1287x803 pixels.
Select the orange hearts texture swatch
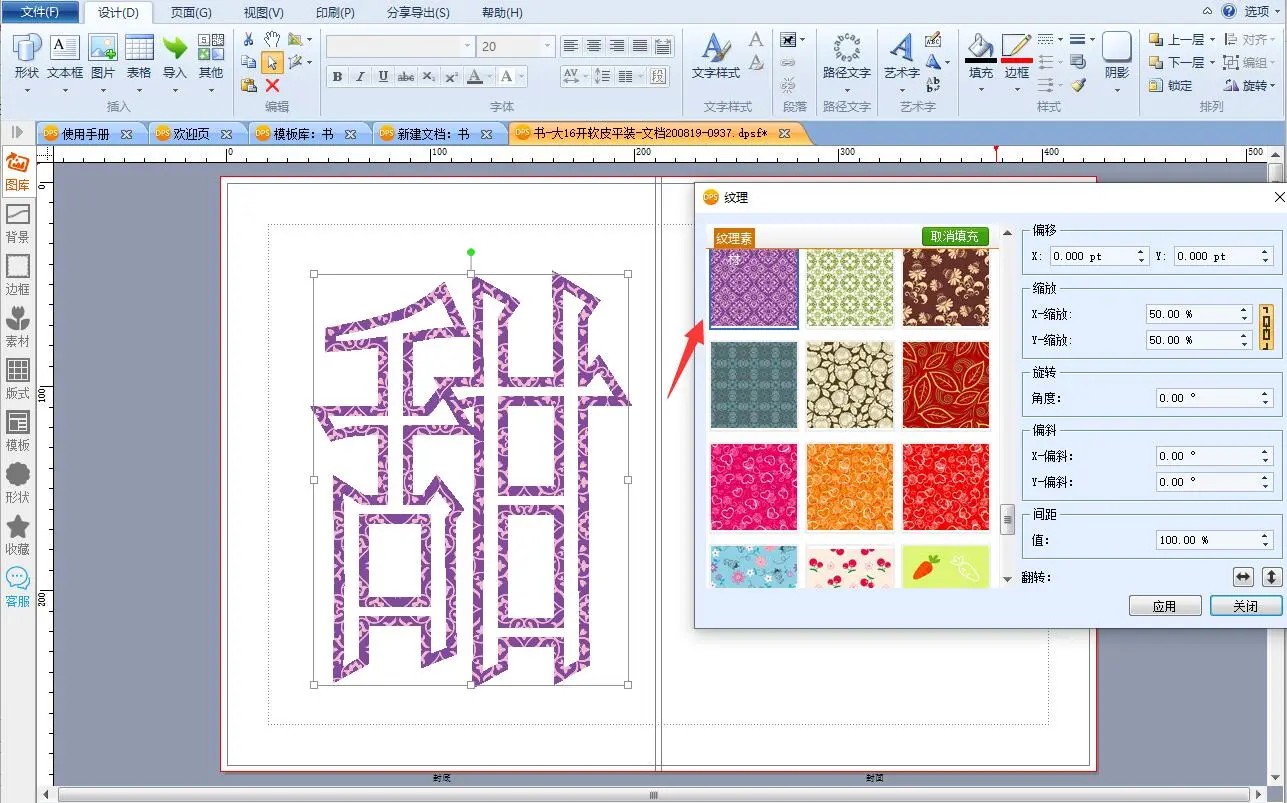tap(850, 487)
